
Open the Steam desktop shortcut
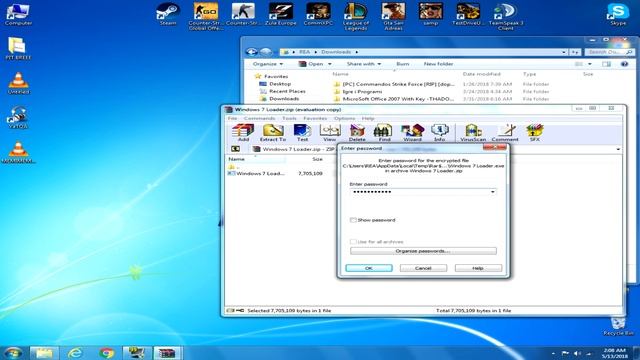tap(168, 14)
